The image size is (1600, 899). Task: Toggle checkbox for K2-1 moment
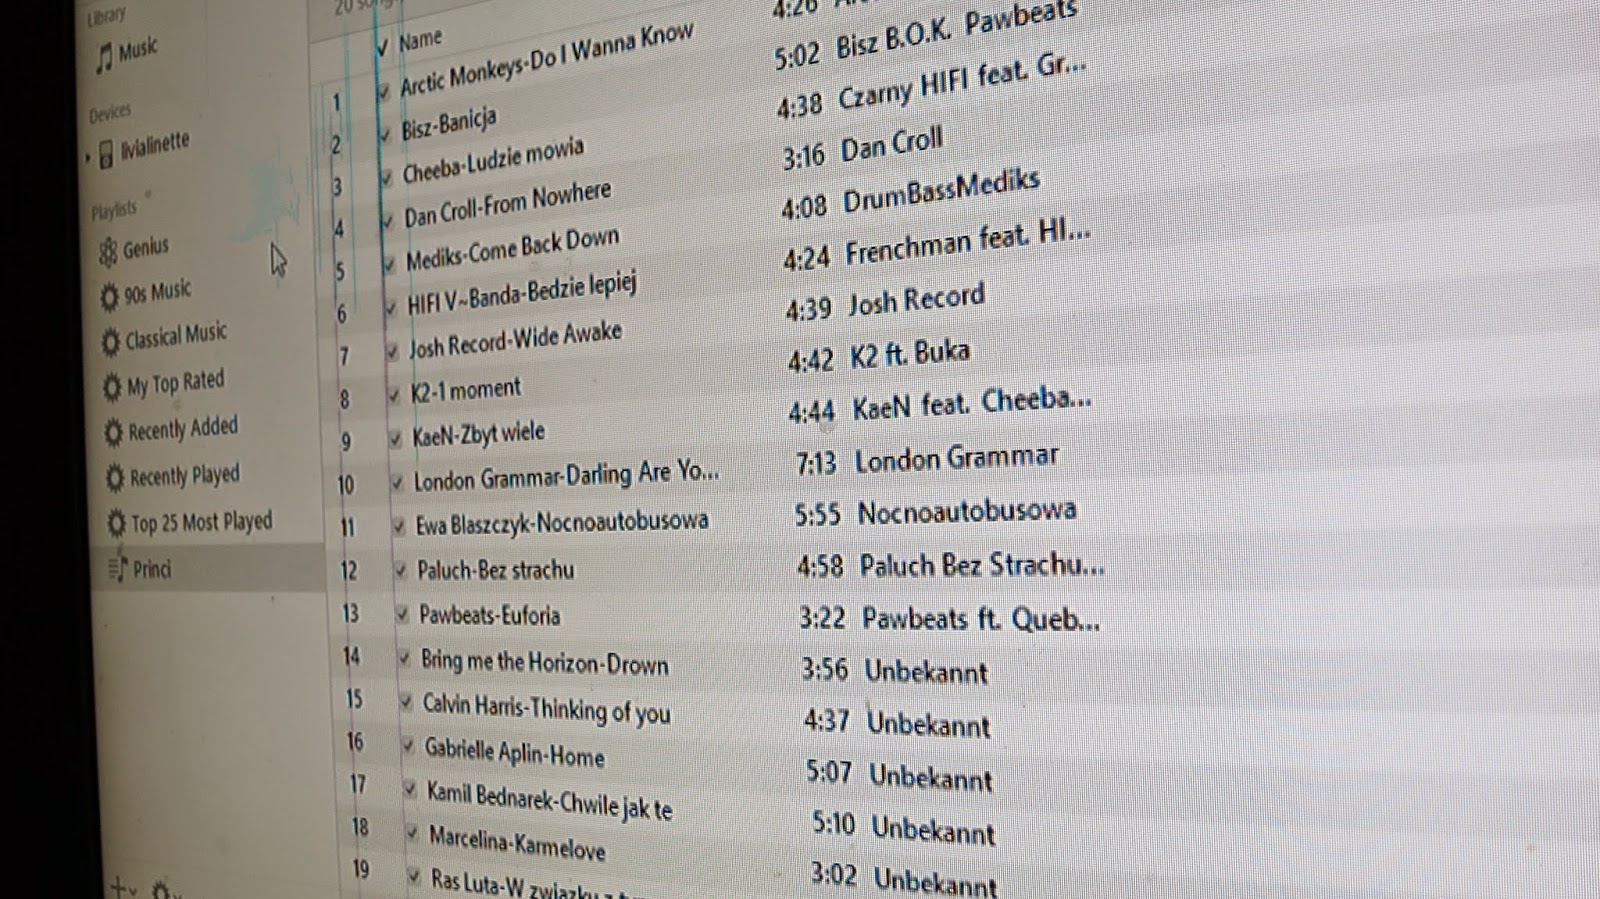point(395,395)
